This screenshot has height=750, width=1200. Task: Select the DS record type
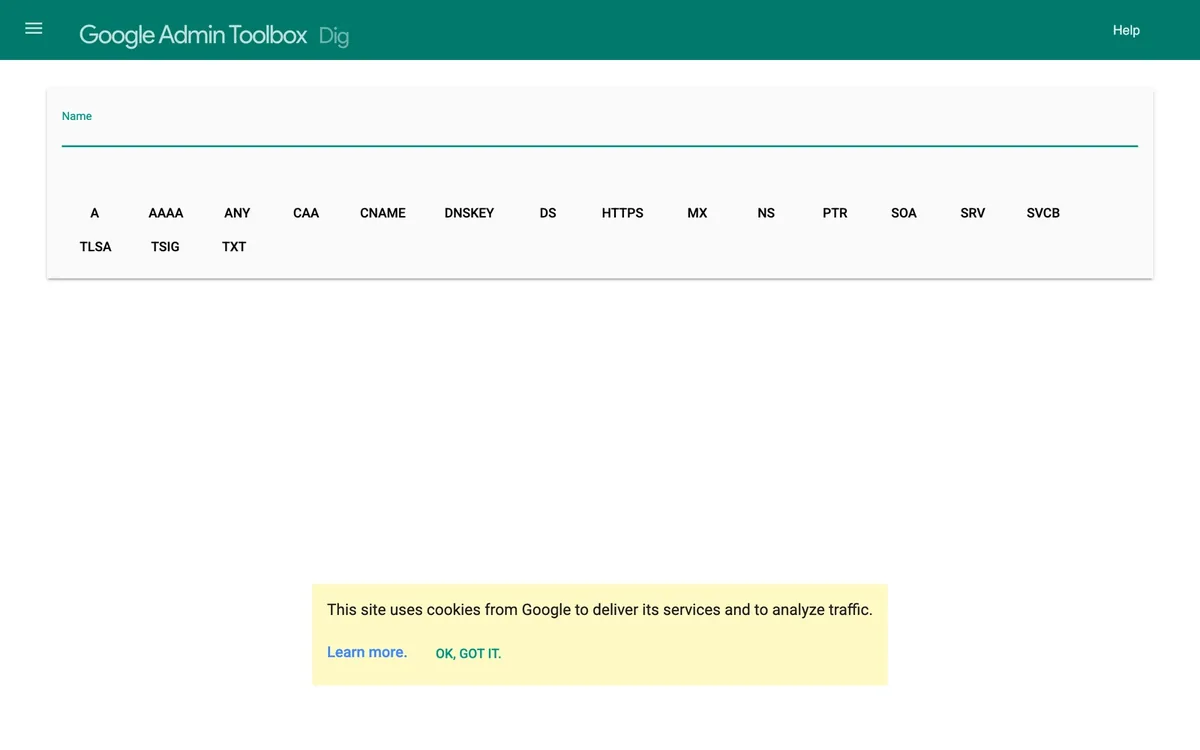point(548,213)
